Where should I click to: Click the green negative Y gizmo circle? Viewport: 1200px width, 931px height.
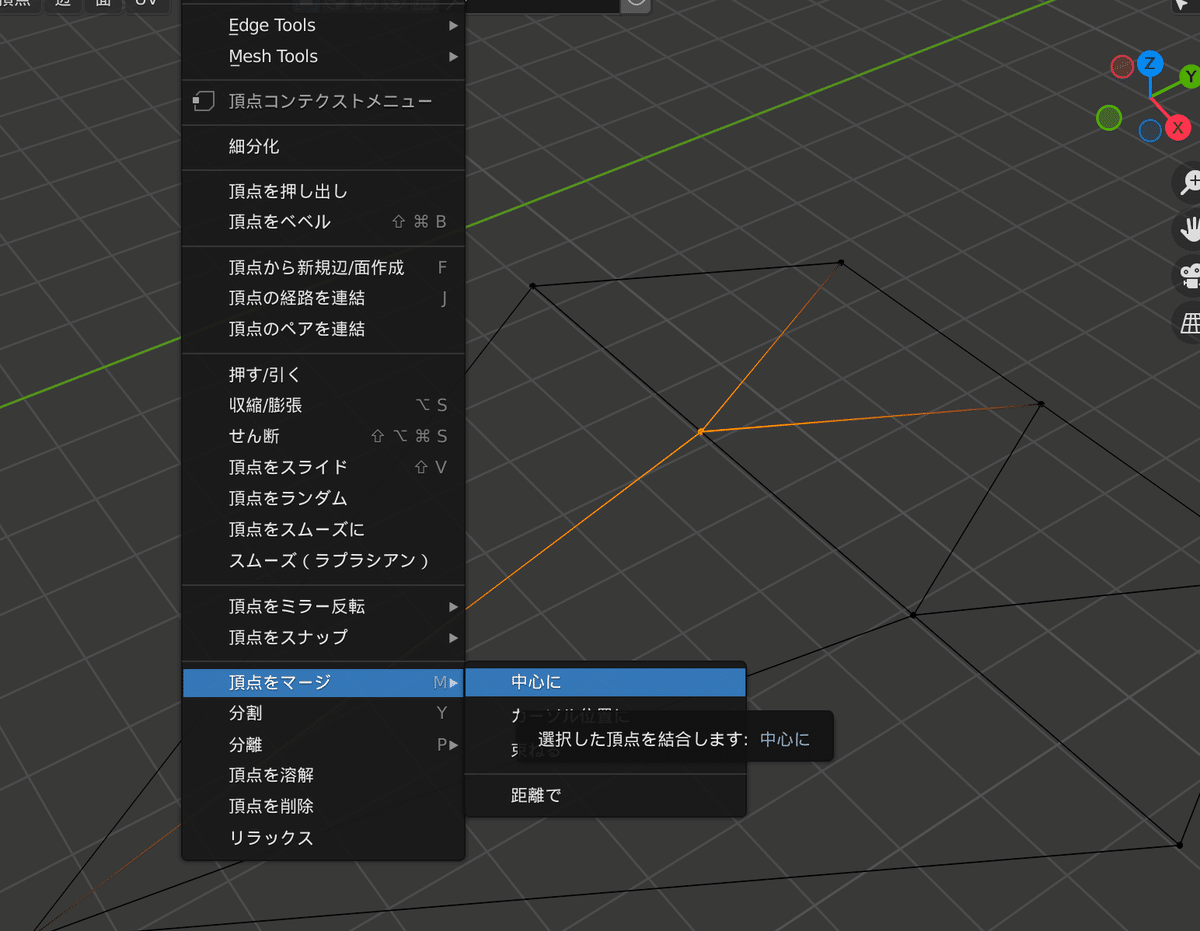(x=1109, y=118)
